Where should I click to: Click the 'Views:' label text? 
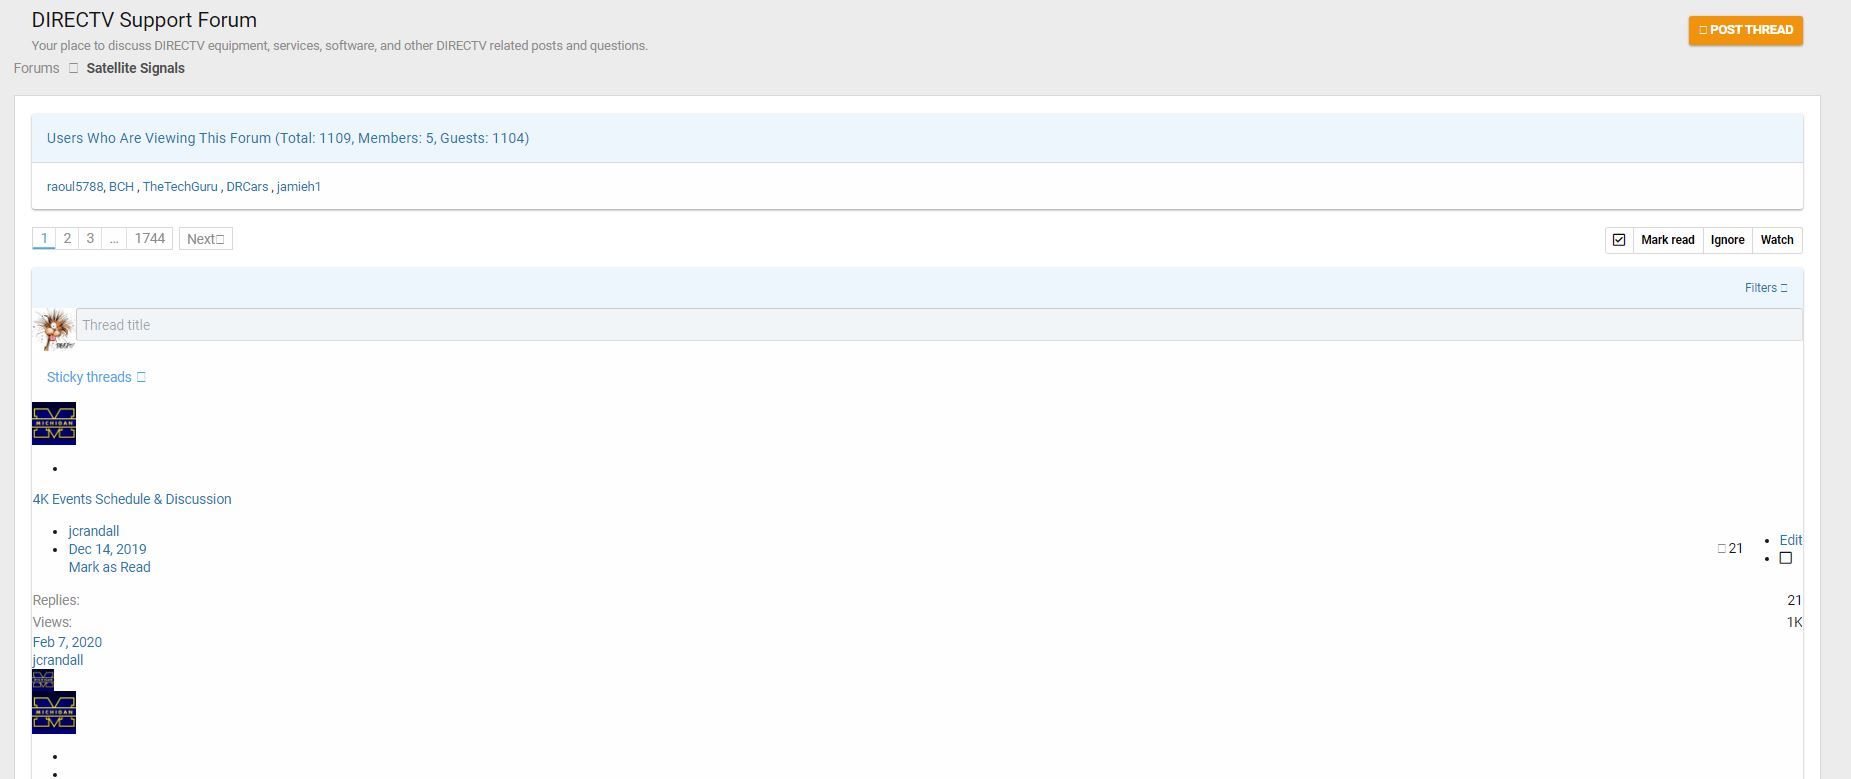[x=52, y=622]
